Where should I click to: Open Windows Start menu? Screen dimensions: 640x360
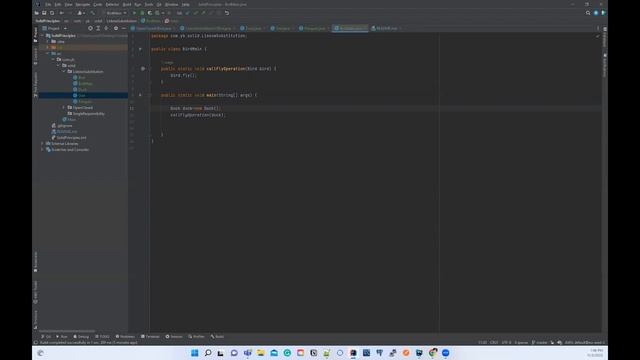[195, 353]
